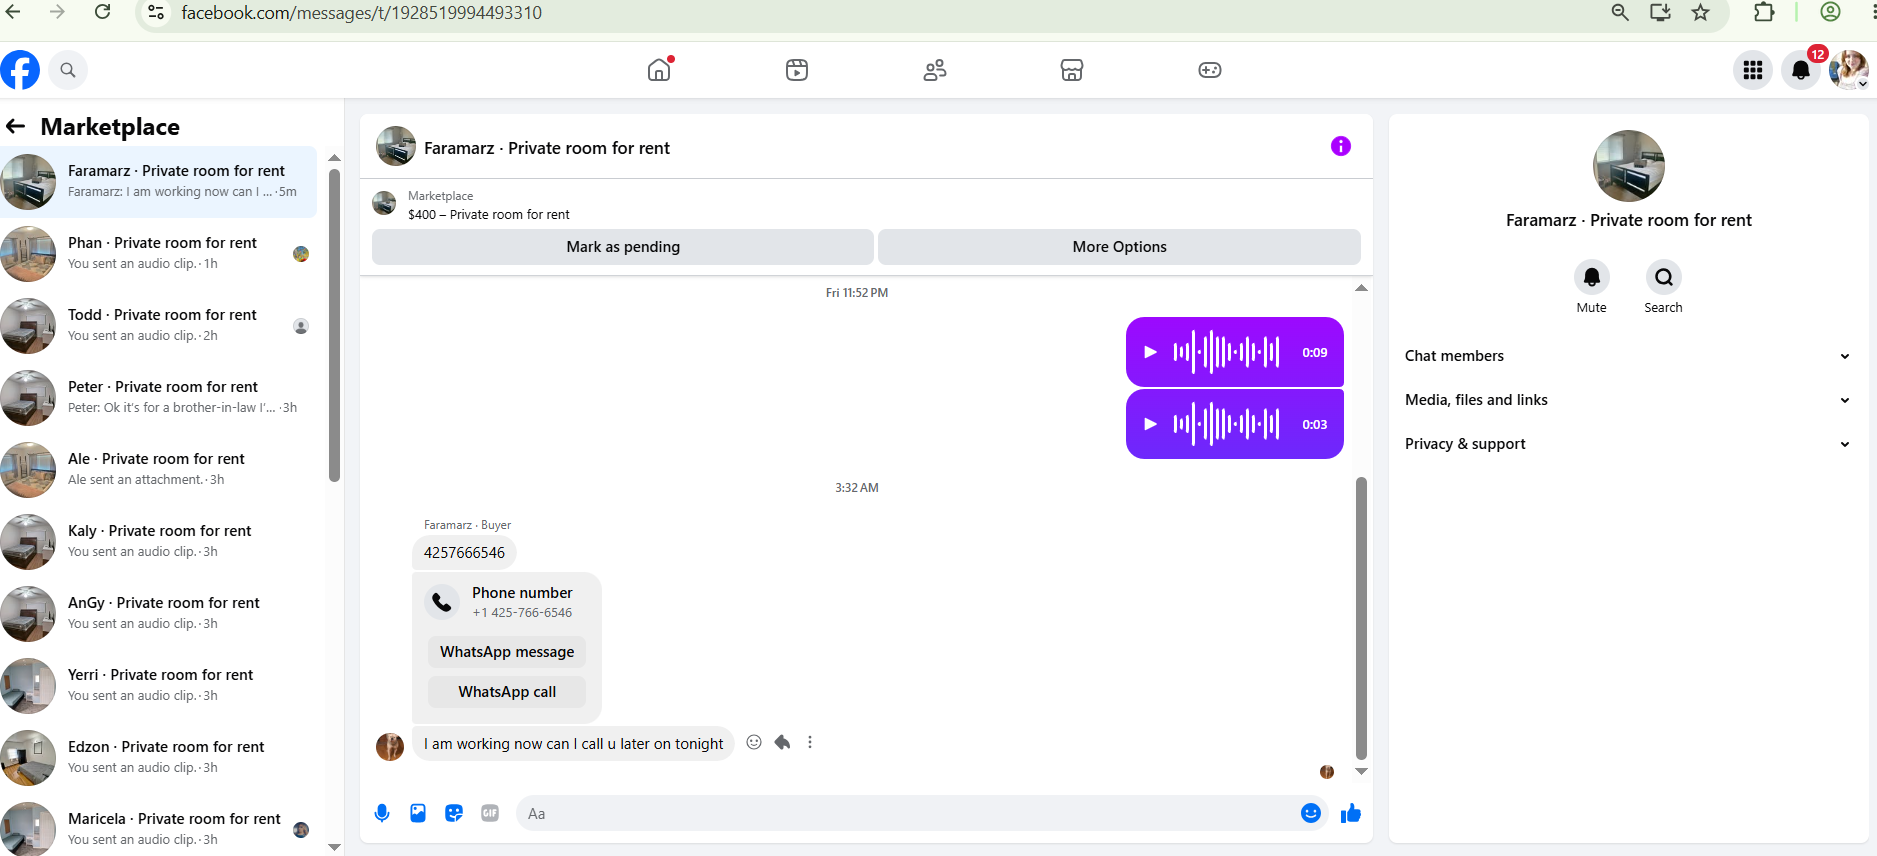Play the 0:09 audio clip
The image size is (1877, 856).
[x=1150, y=352]
